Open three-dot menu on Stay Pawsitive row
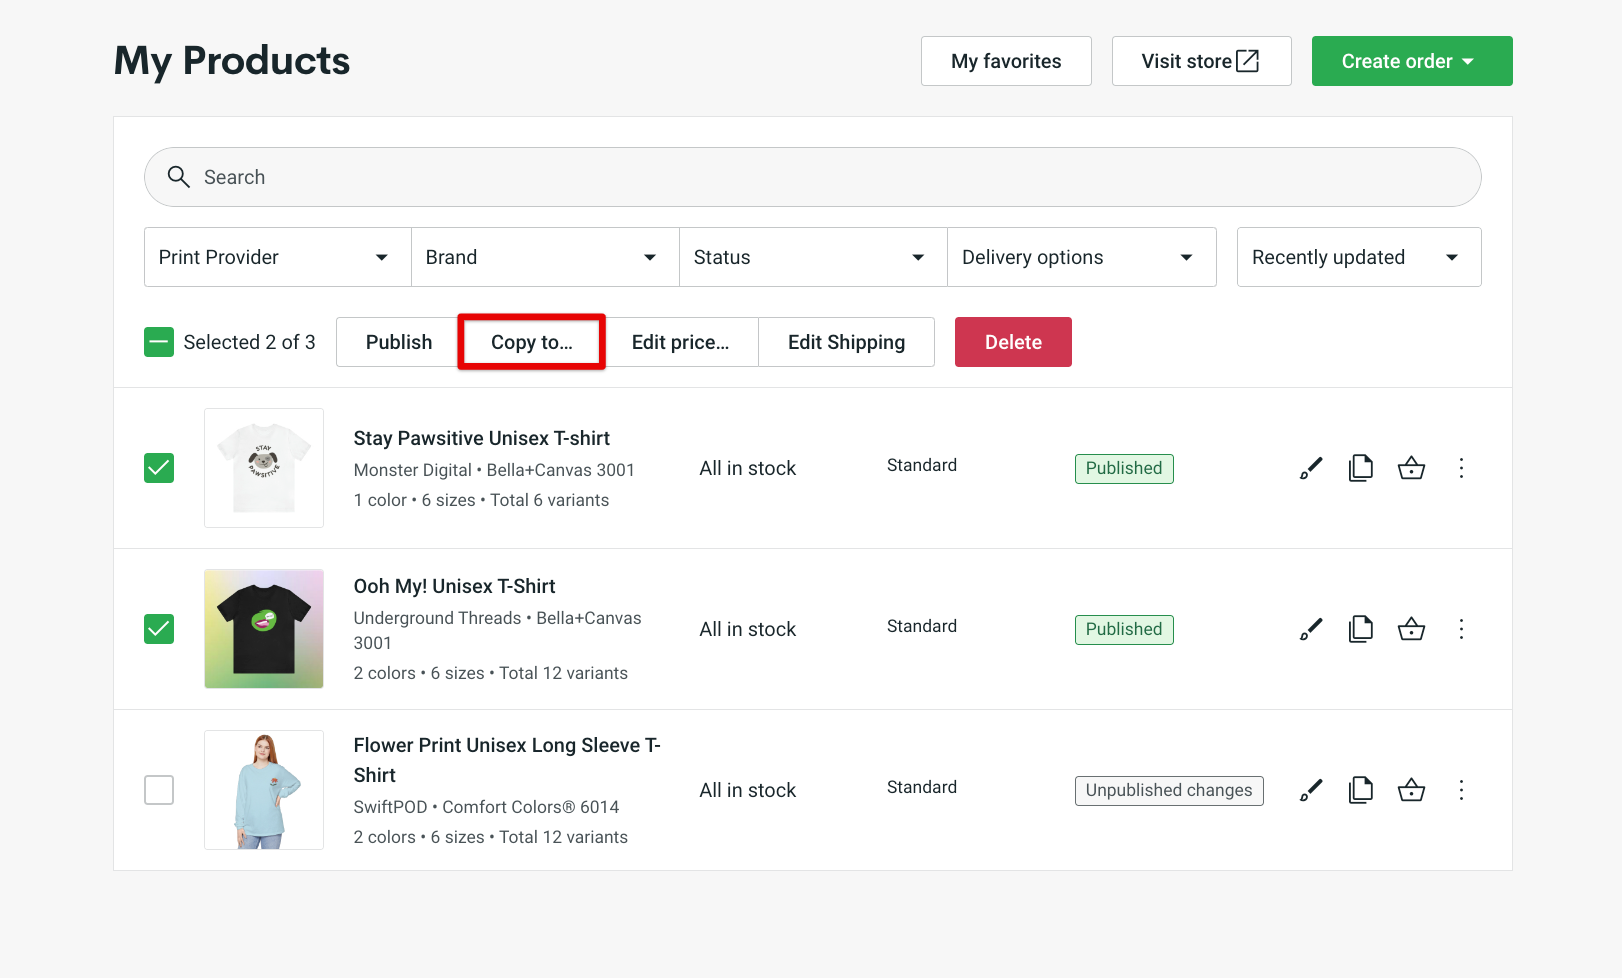This screenshot has height=978, width=1622. coord(1461,467)
